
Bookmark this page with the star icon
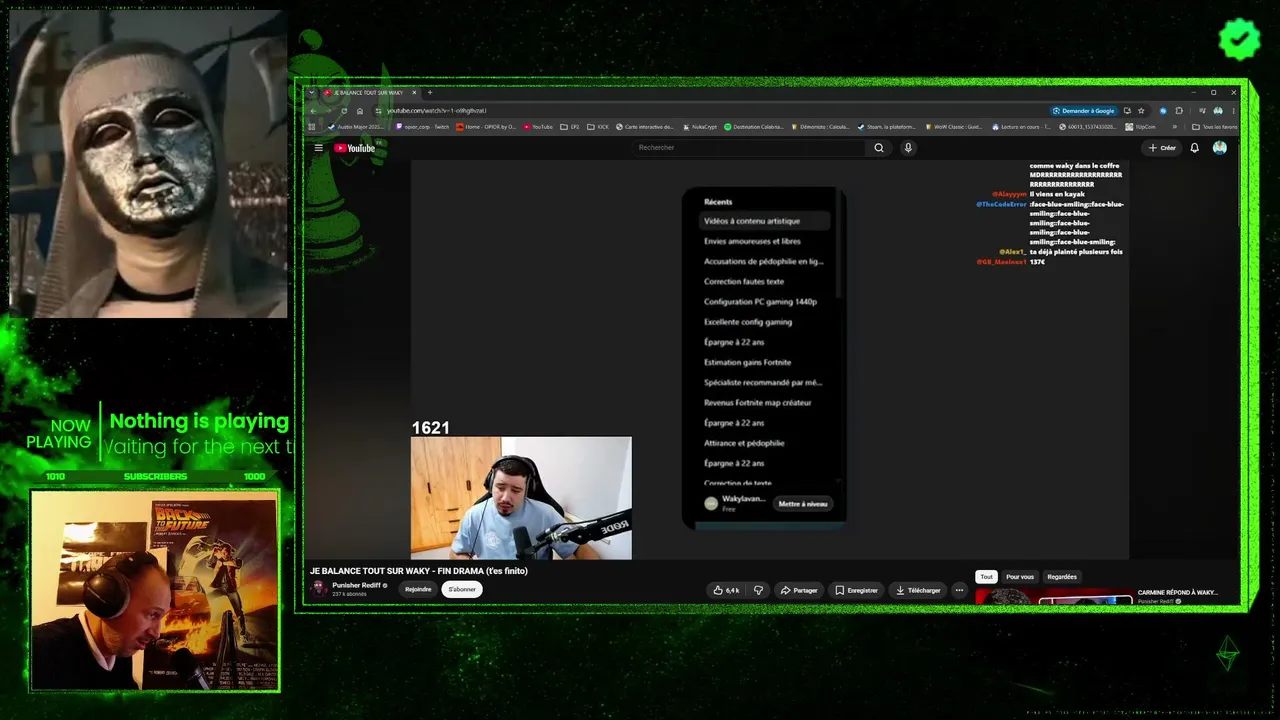click(1141, 110)
